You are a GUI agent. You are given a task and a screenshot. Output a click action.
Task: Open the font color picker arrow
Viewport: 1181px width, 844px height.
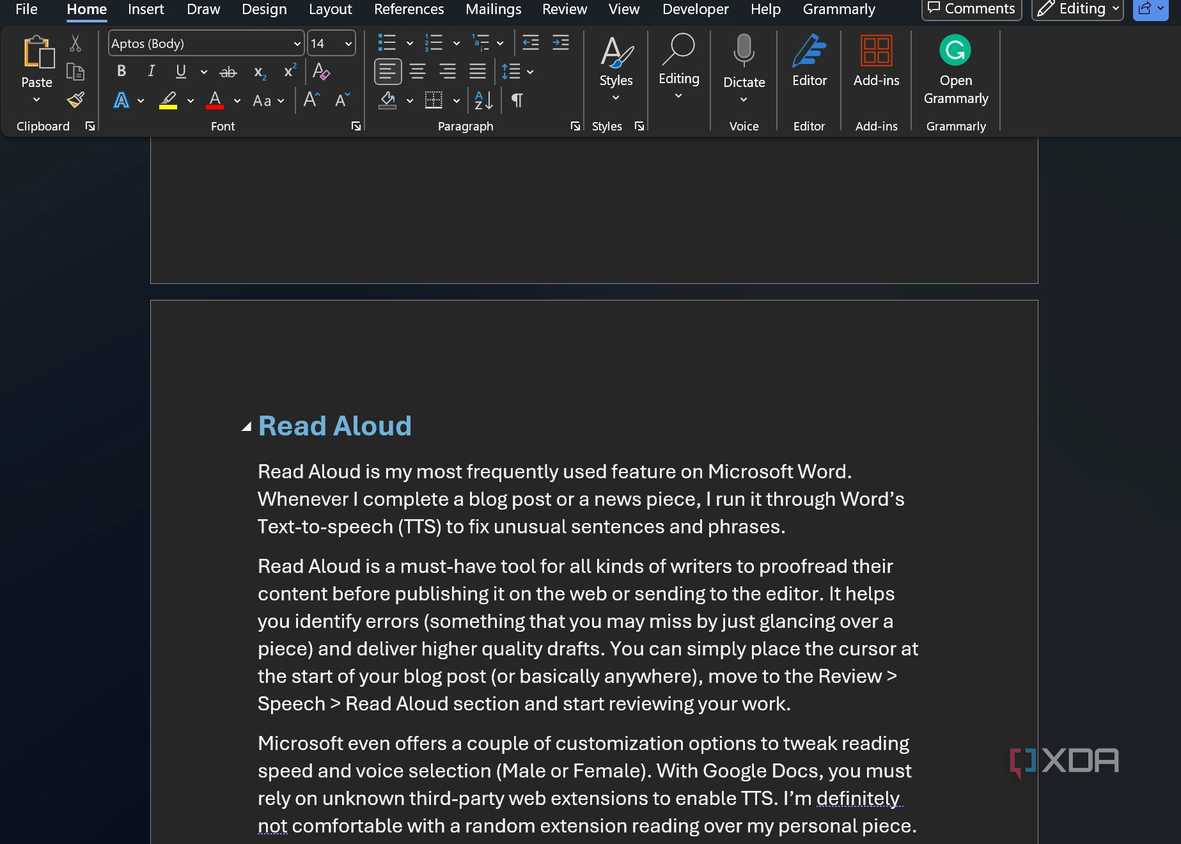click(237, 101)
